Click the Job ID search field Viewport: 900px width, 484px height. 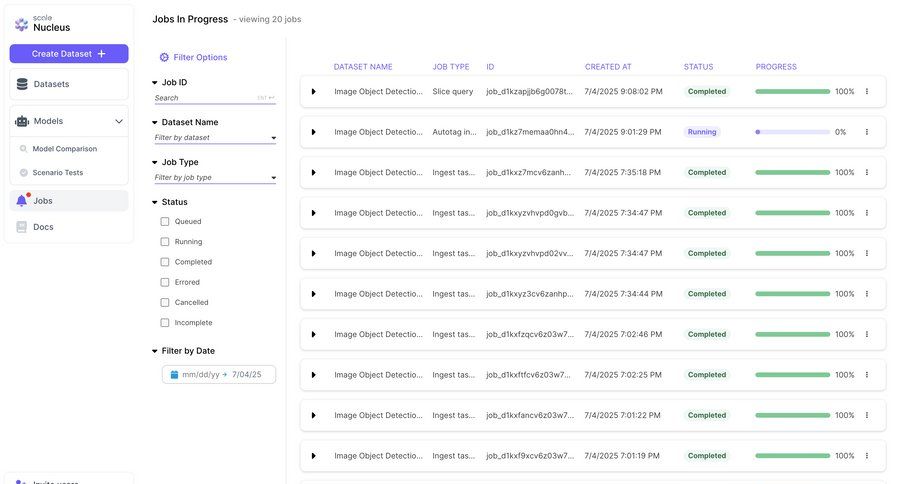click(215, 98)
